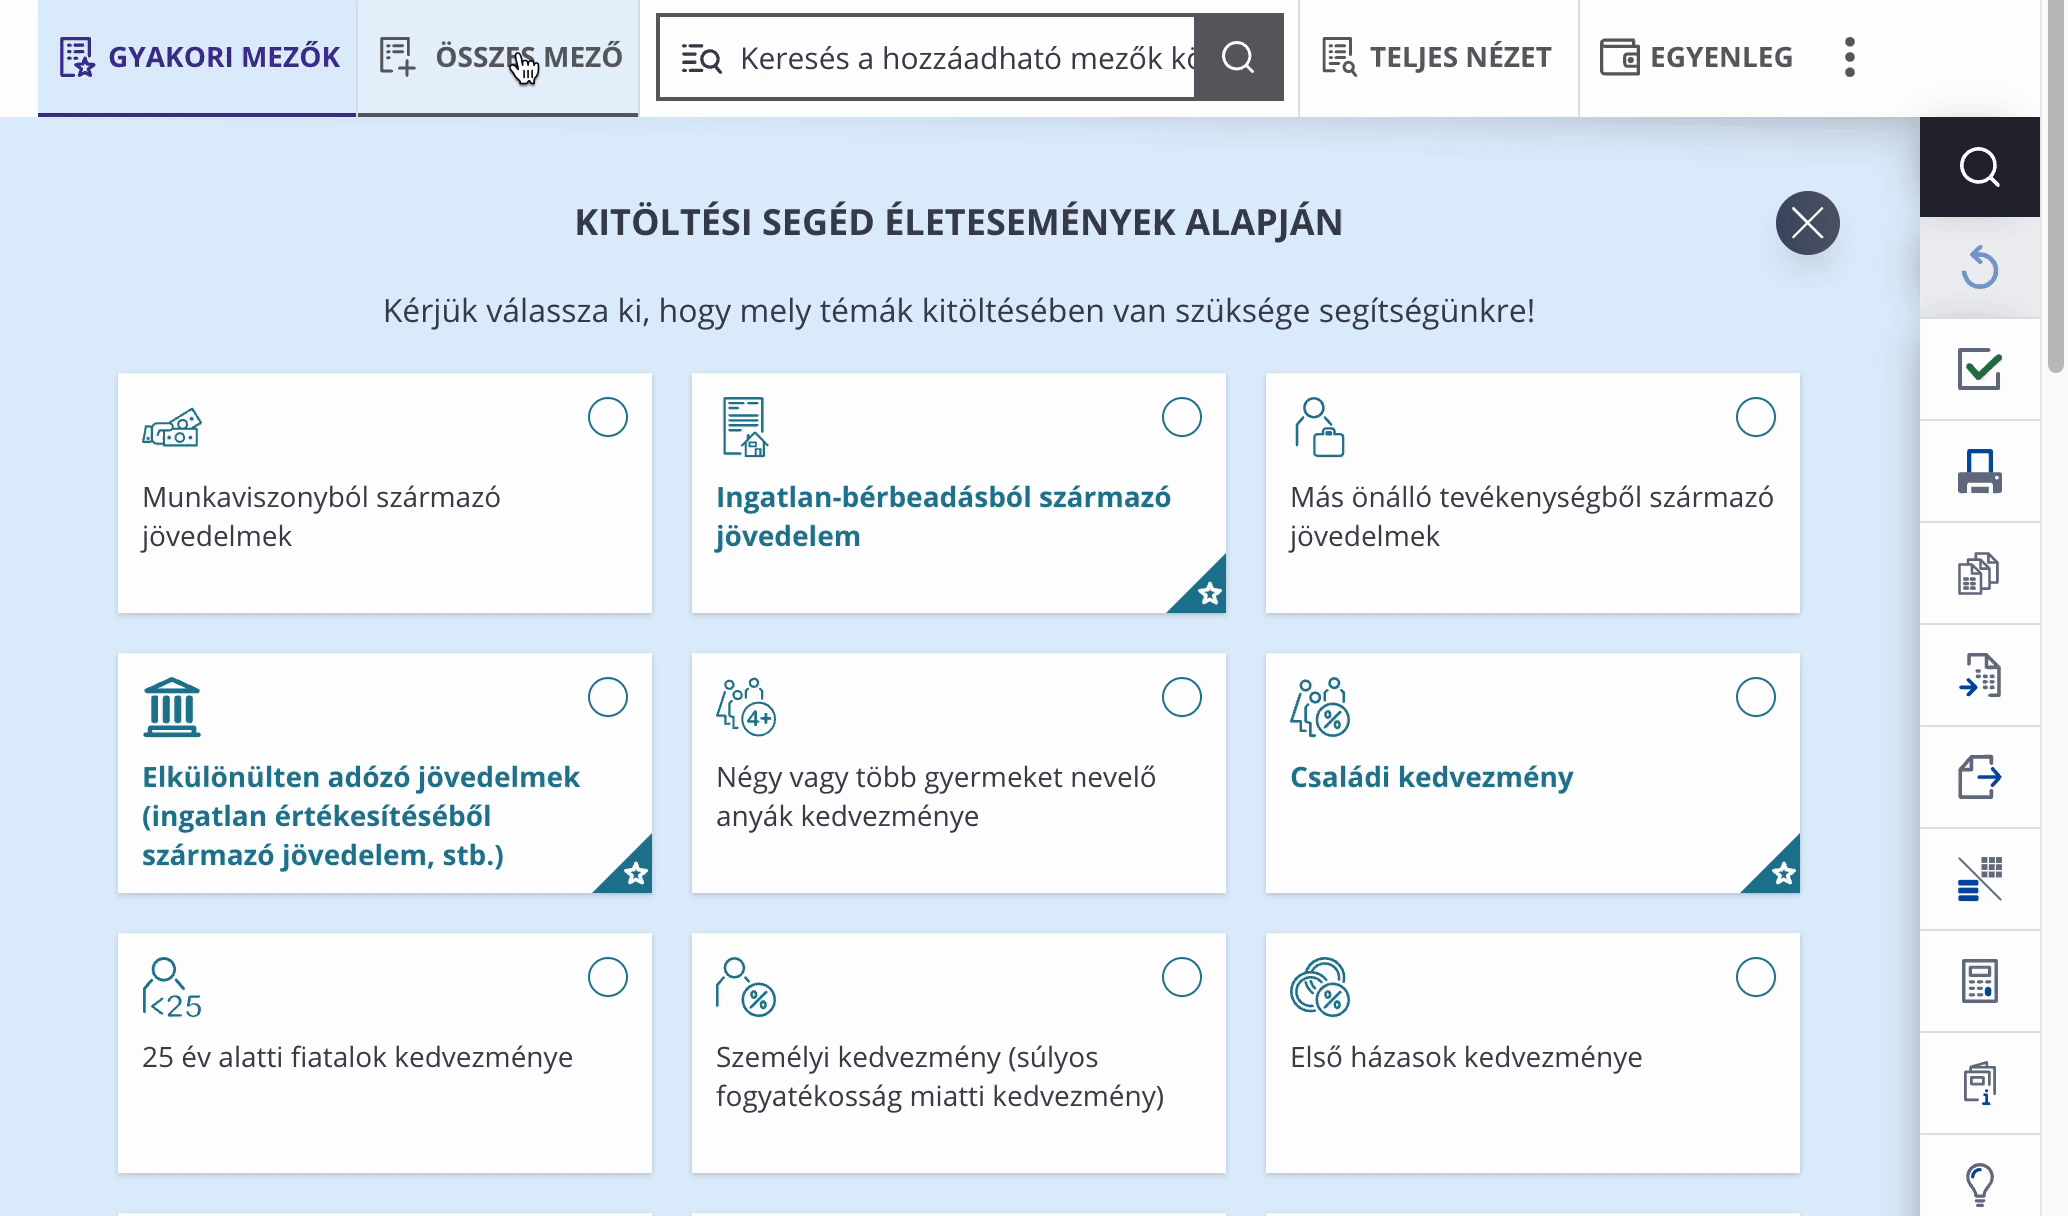Open the Gyakori mezők tab
Image resolution: width=2068 pixels, height=1216 pixels.
tap(198, 57)
